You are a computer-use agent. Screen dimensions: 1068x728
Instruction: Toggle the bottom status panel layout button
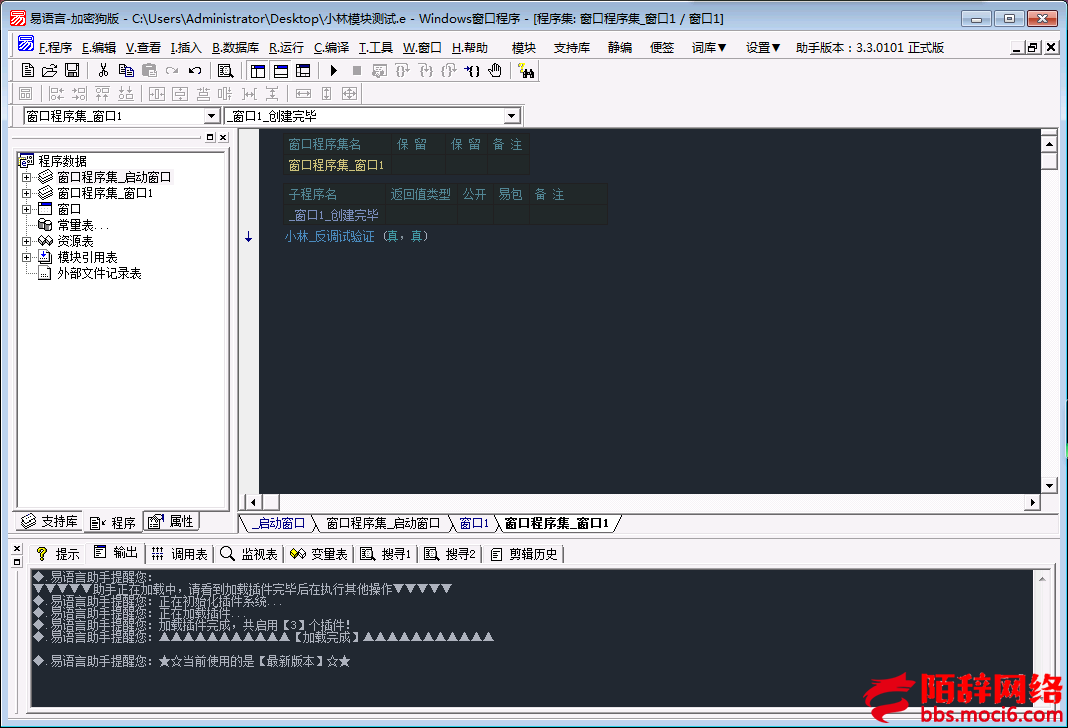(x=281, y=71)
